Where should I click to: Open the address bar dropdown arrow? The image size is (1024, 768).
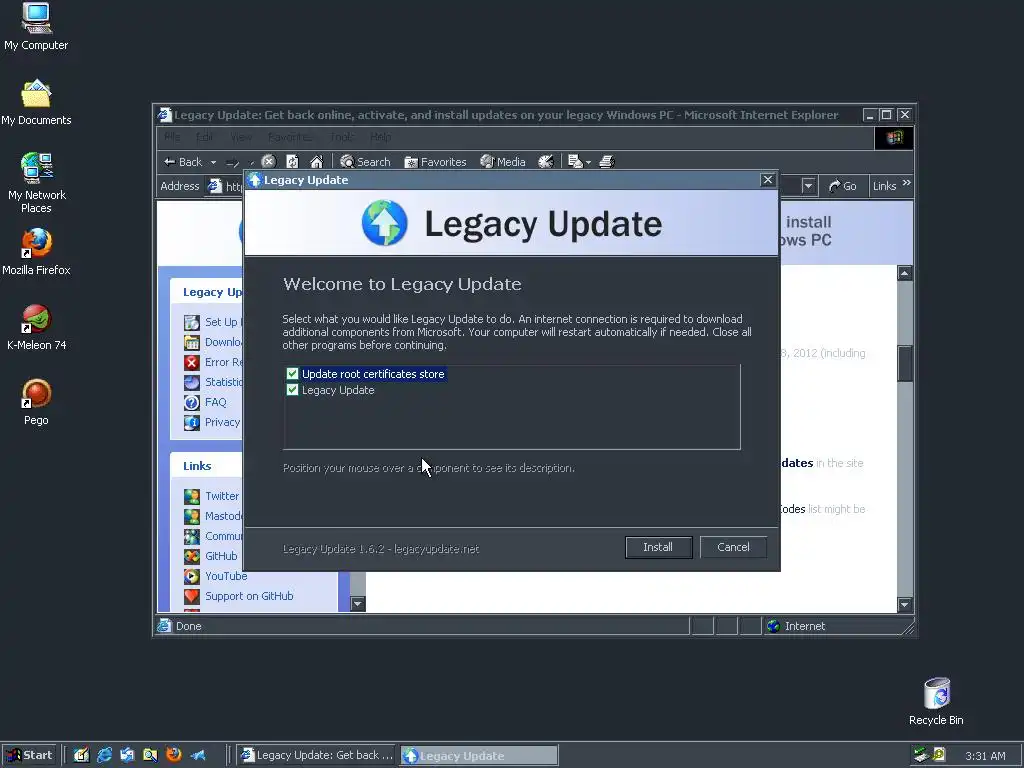pos(808,186)
